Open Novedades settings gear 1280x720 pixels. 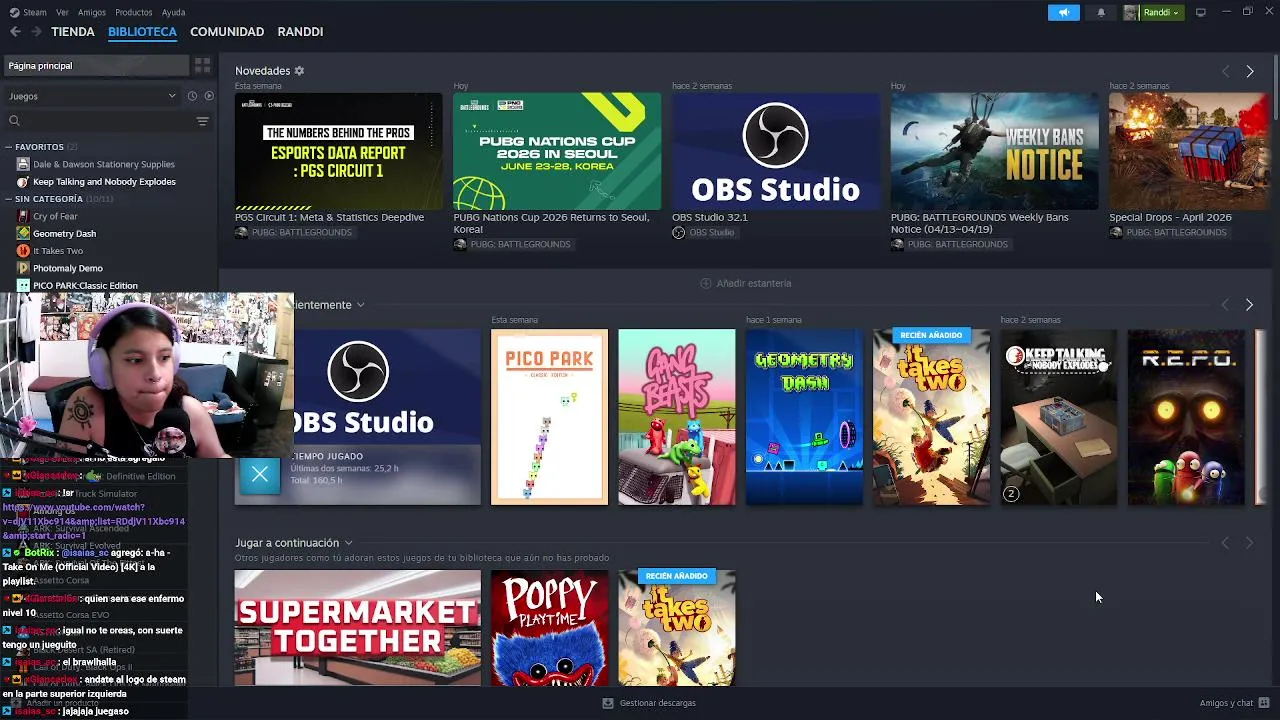299,71
